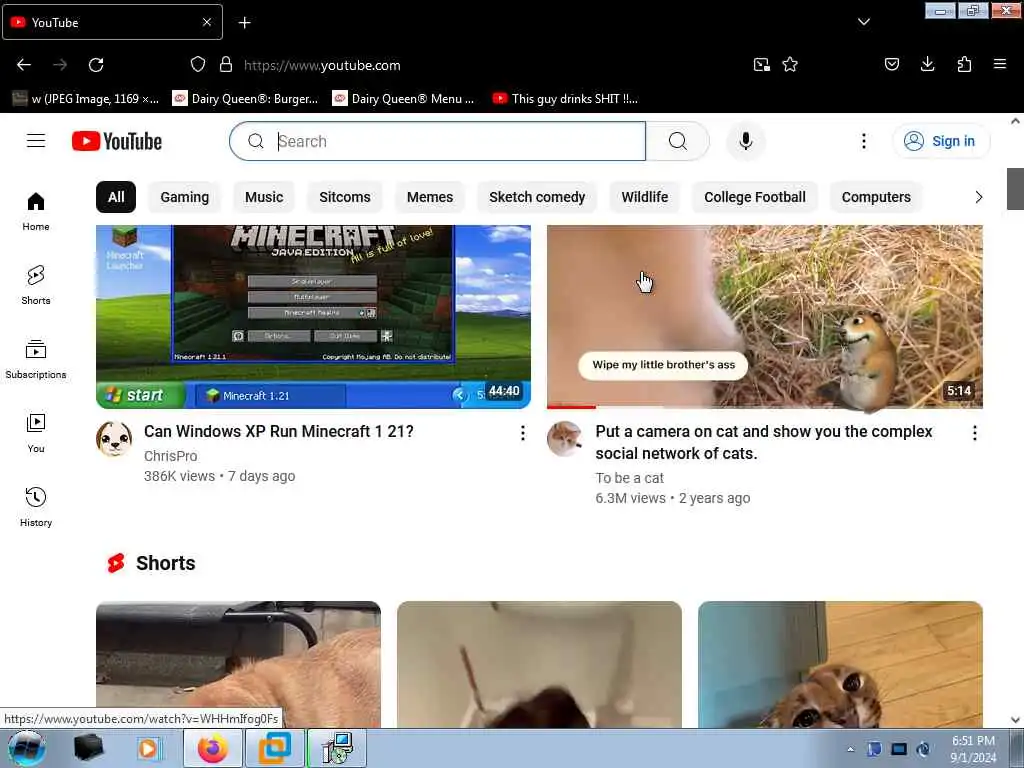Open the Windows Start orb
Image resolution: width=1024 pixels, height=768 pixels.
click(26, 748)
